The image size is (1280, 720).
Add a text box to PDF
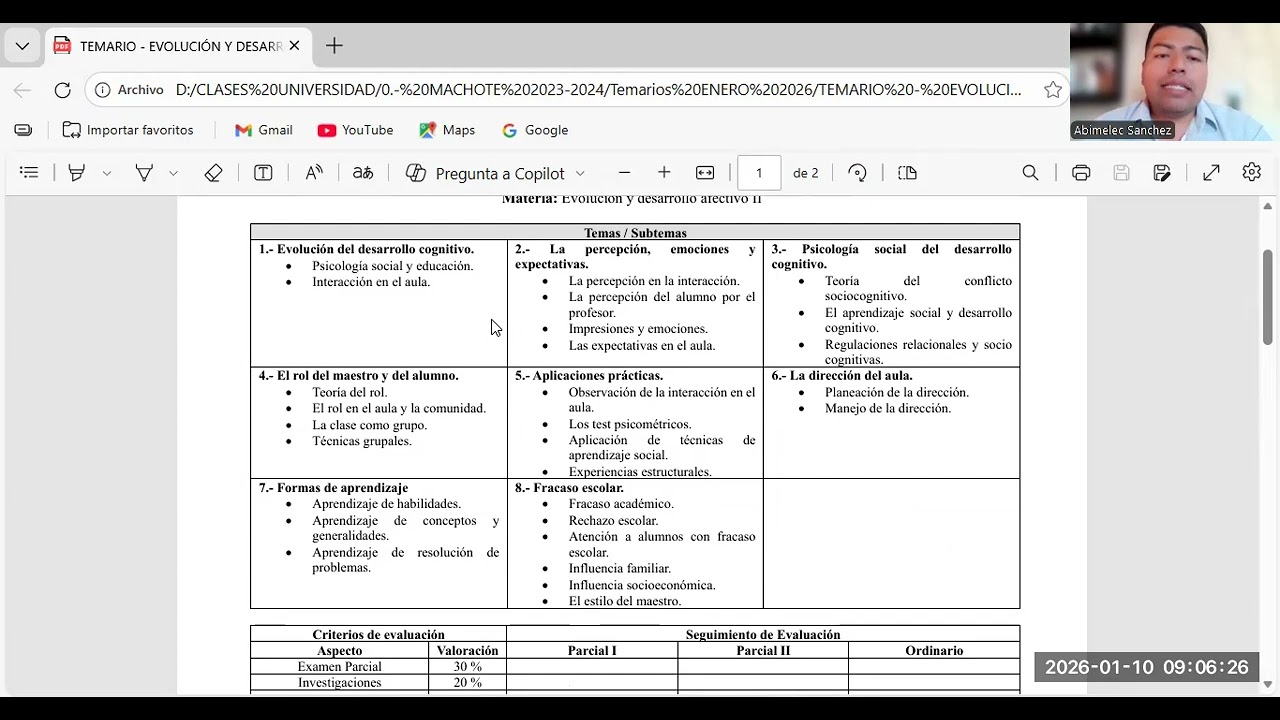click(x=263, y=173)
